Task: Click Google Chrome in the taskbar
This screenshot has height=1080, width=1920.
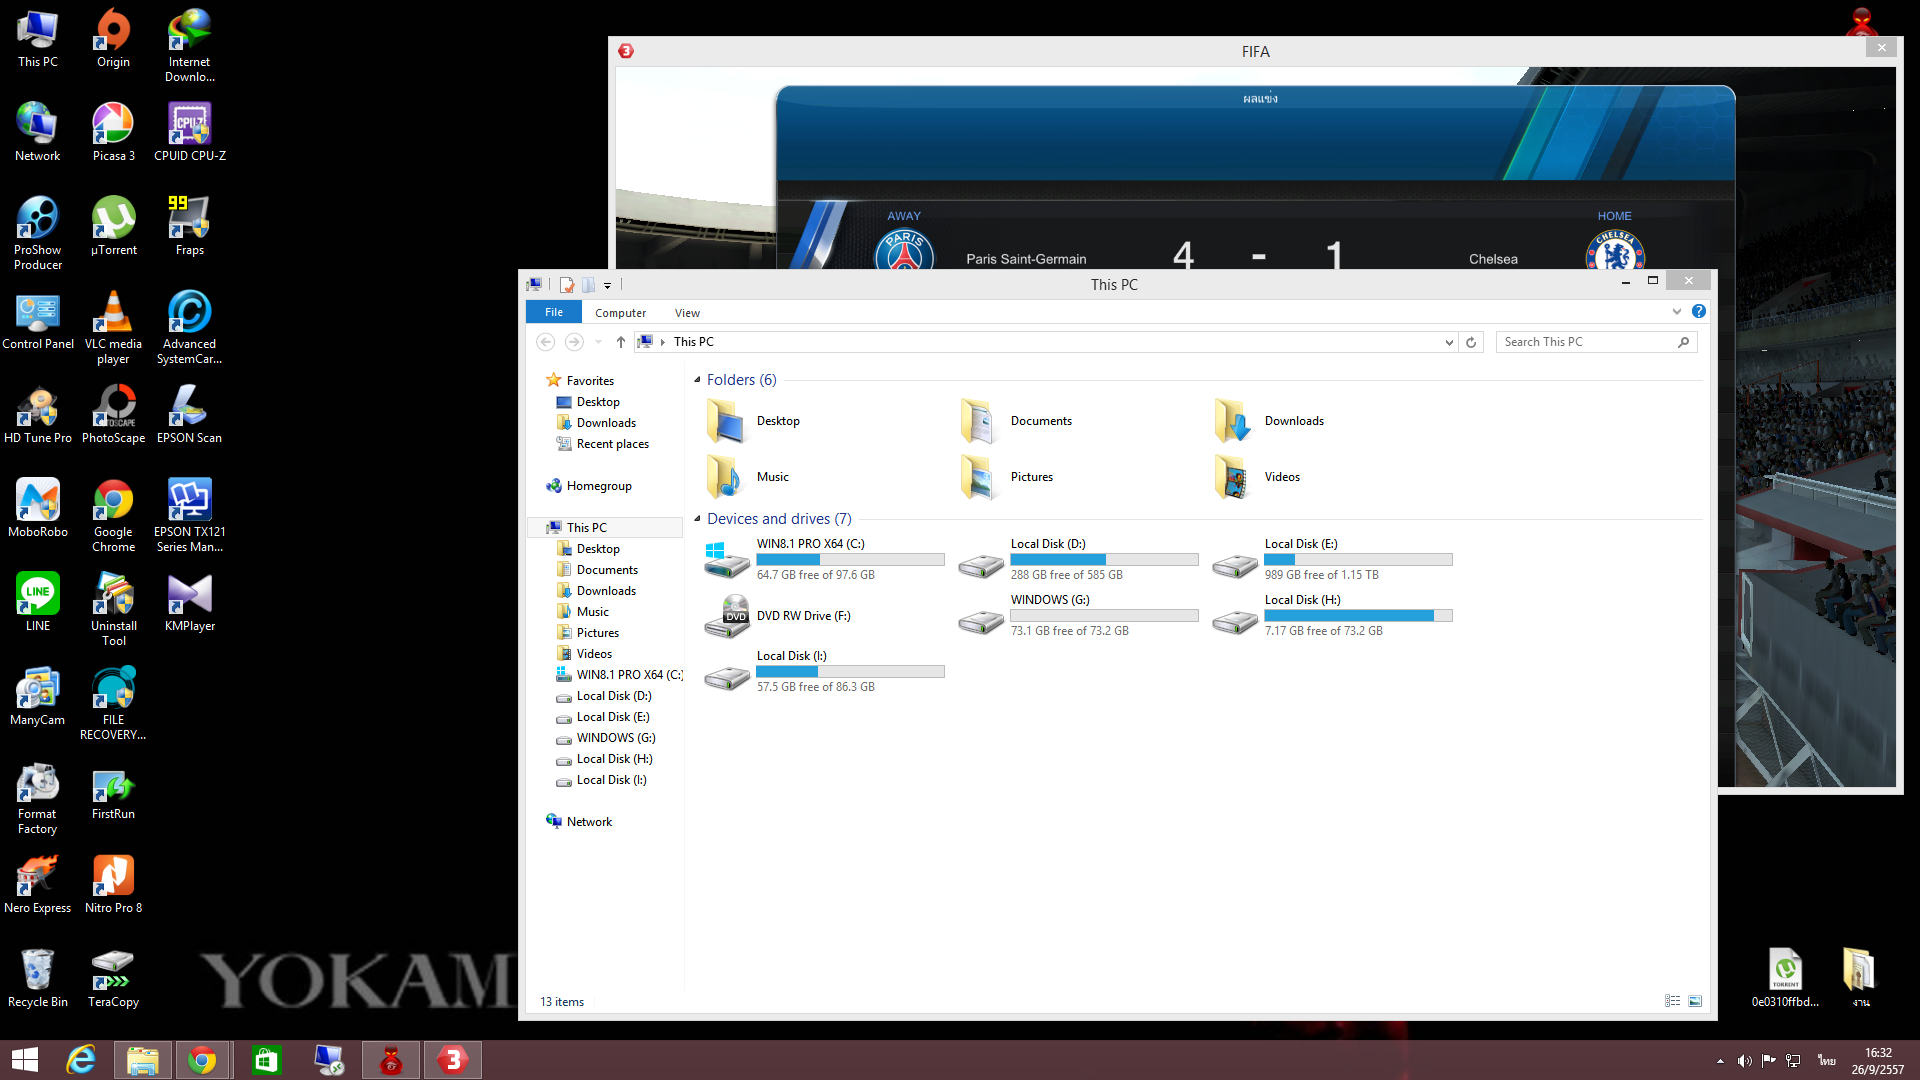Action: pyautogui.click(x=203, y=1060)
